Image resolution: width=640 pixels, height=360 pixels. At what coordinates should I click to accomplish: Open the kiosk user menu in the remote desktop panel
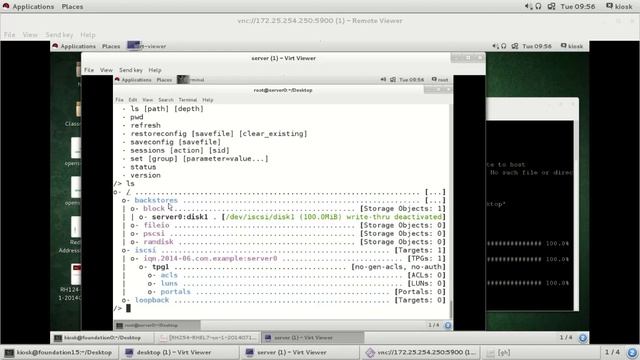572,46
